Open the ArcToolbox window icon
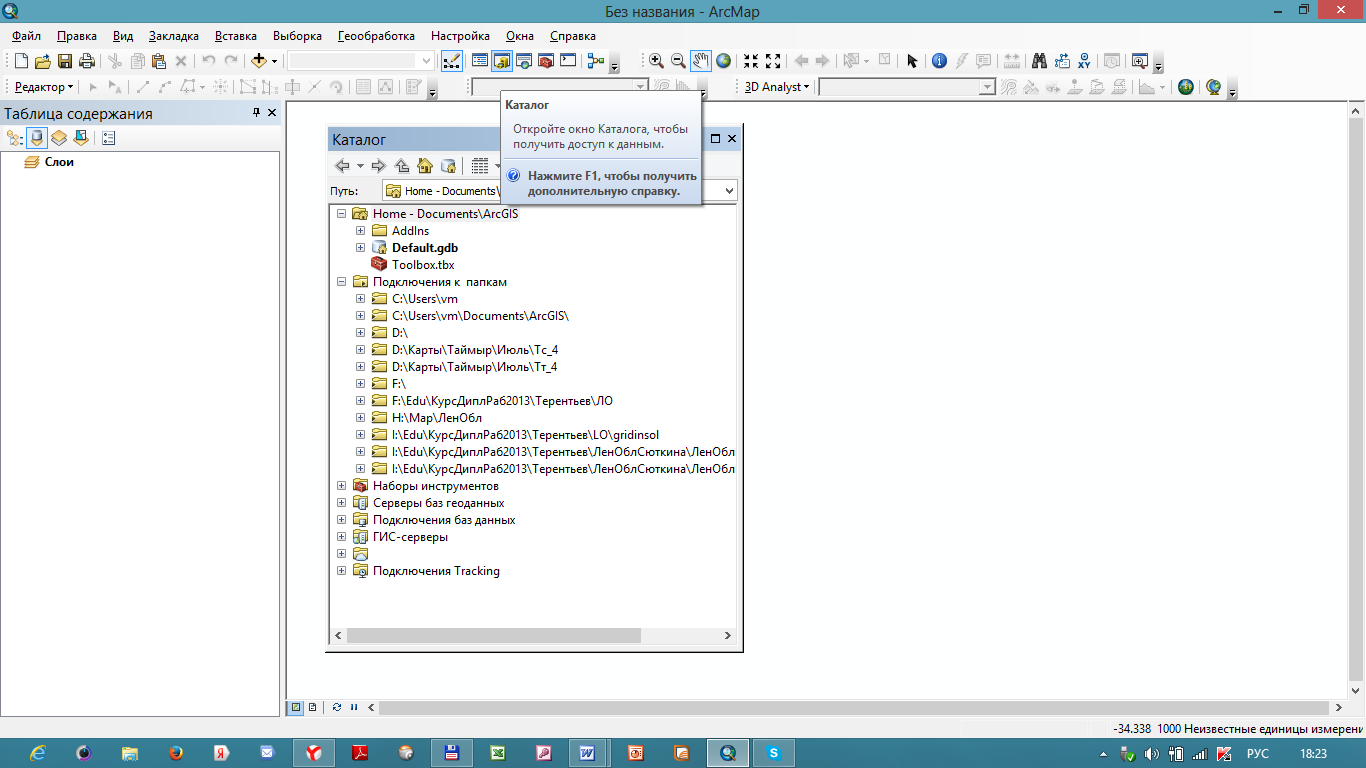This screenshot has height=768, width=1366. point(546,61)
